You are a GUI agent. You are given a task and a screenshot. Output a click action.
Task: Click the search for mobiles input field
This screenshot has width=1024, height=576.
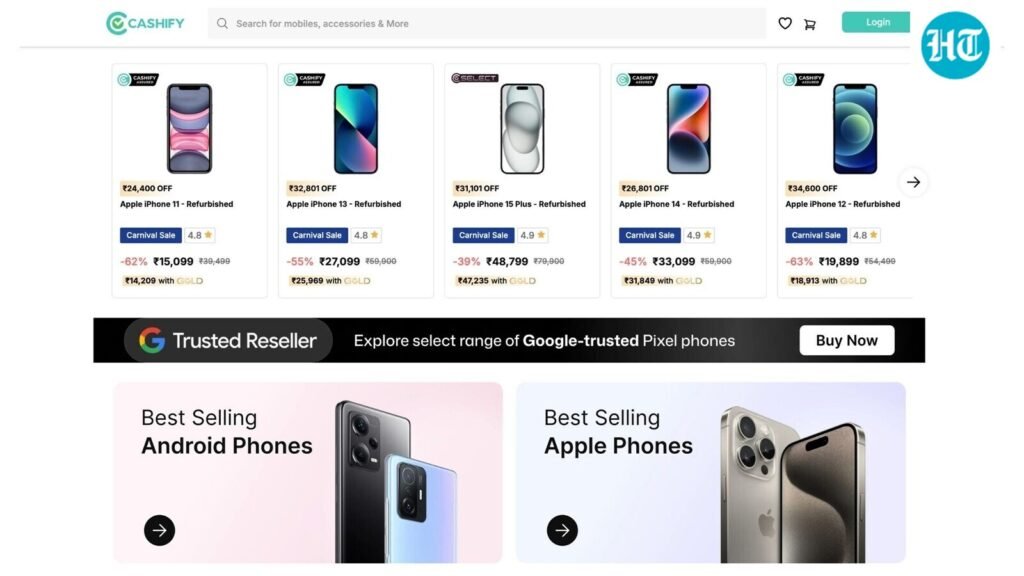click(x=450, y=23)
